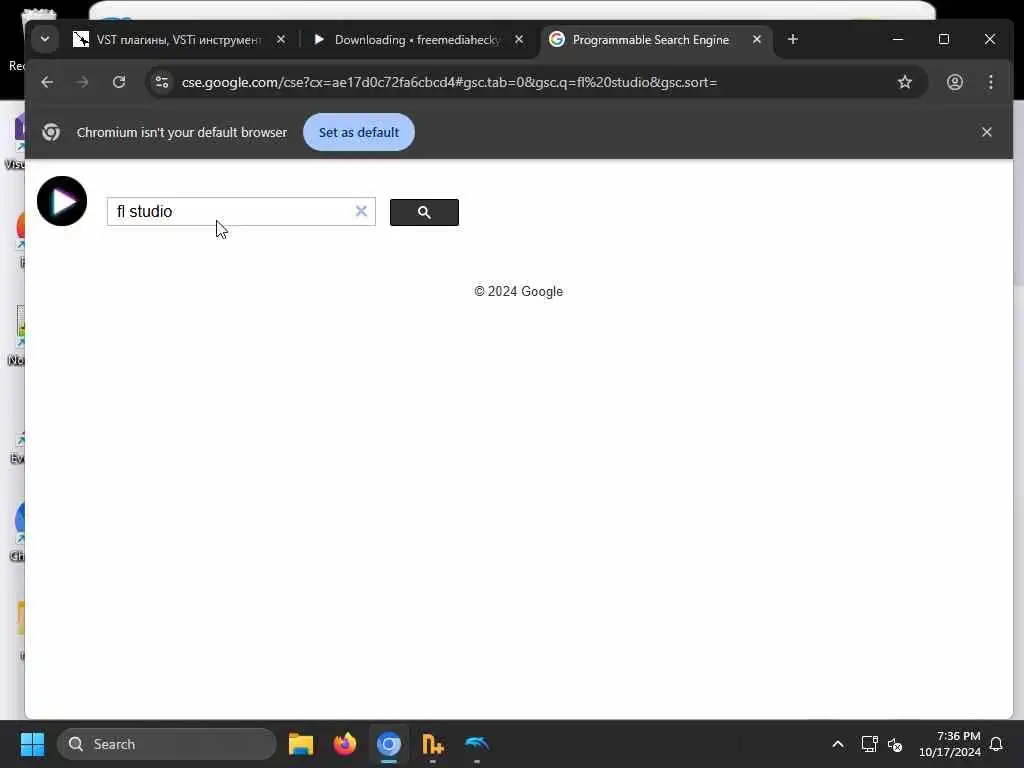Open the Chromium three-dot menu
The image size is (1024, 768).
click(x=991, y=82)
